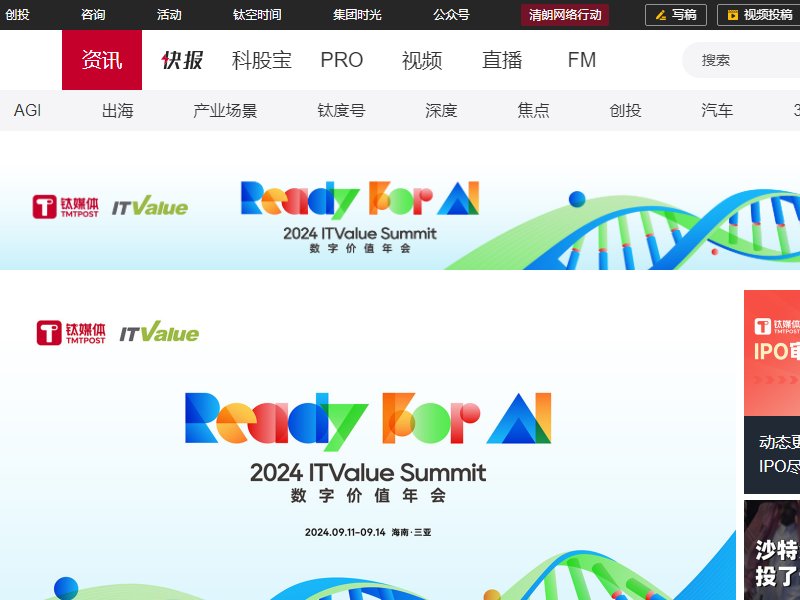Image resolution: width=800 pixels, height=600 pixels.
Task: Open the 沙特 sidebar article thumbnail
Action: (772, 550)
